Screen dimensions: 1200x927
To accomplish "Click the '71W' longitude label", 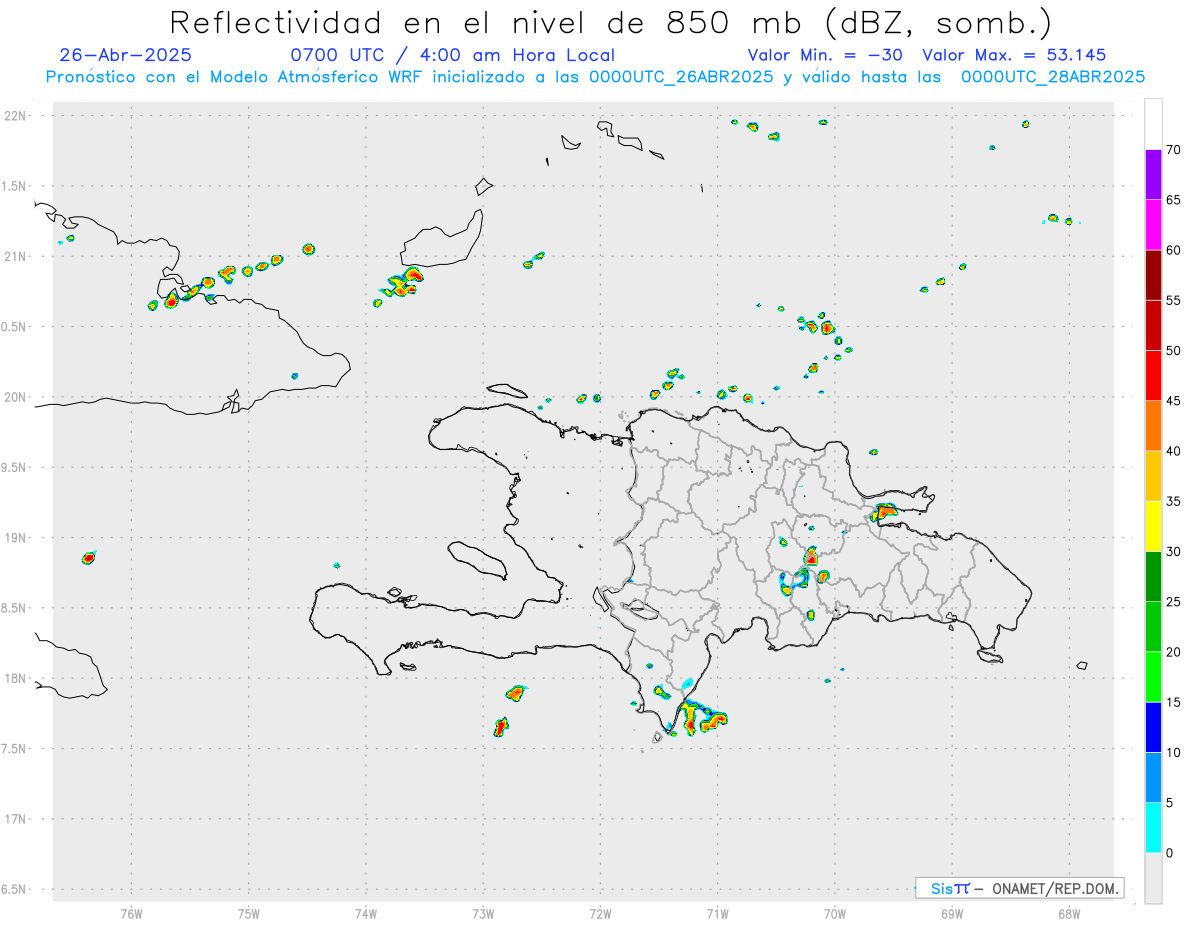I will click(x=717, y=913).
